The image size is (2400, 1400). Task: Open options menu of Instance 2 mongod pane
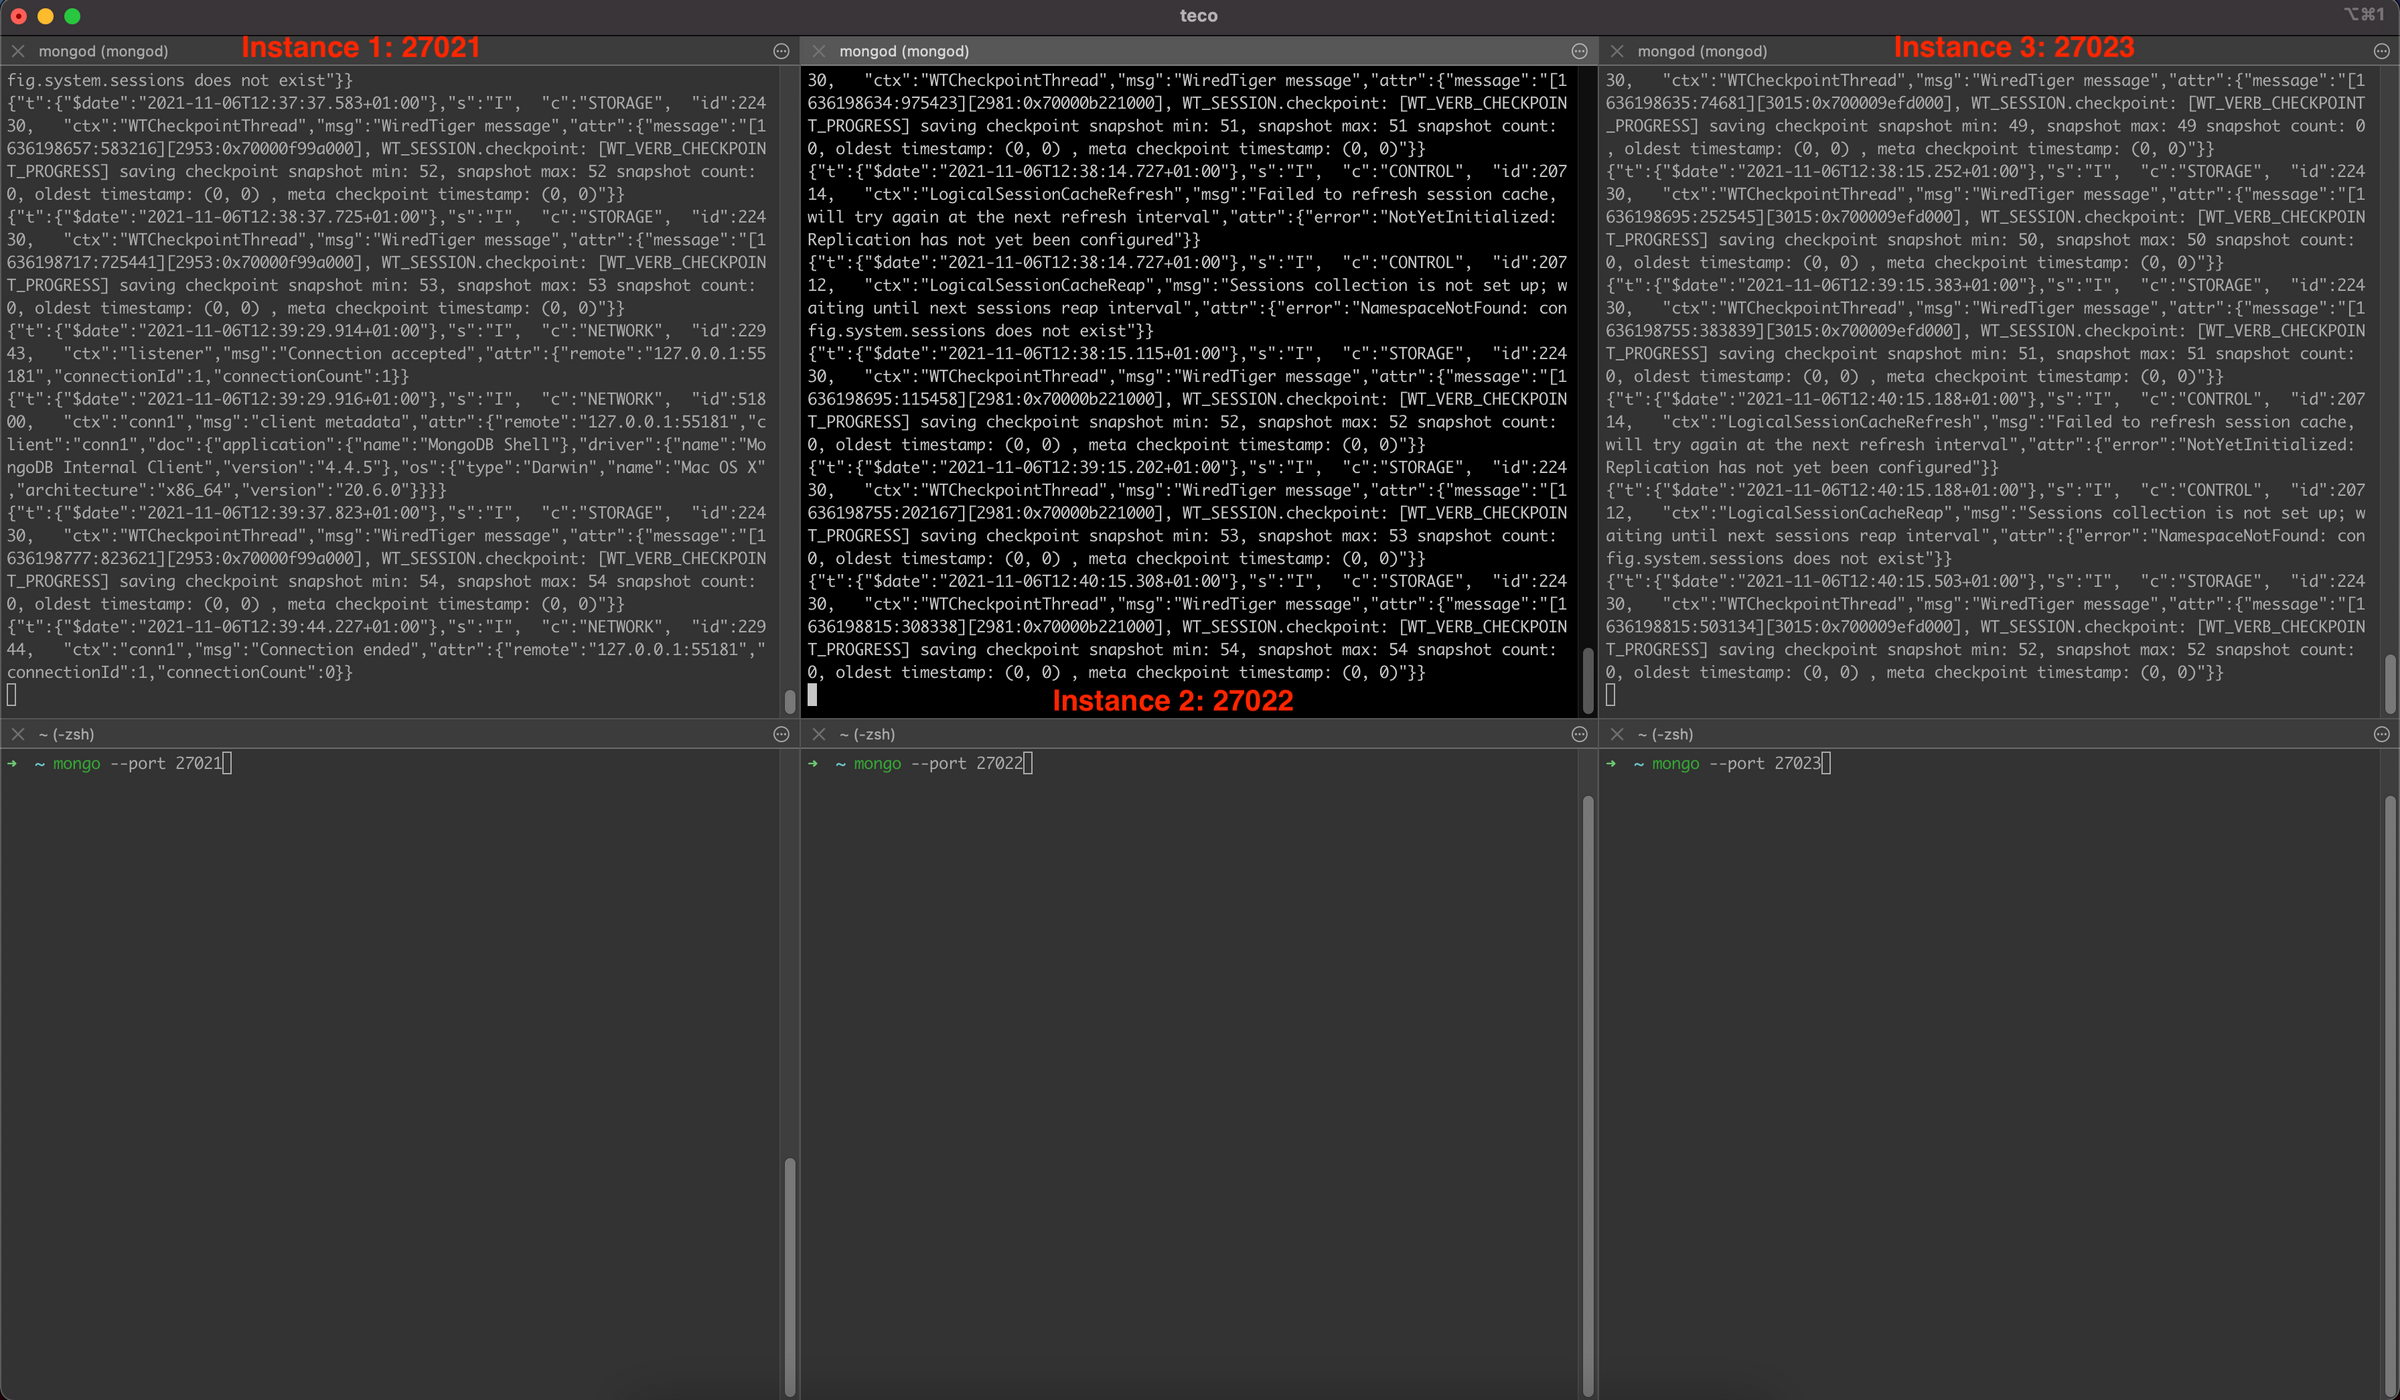tap(1579, 51)
